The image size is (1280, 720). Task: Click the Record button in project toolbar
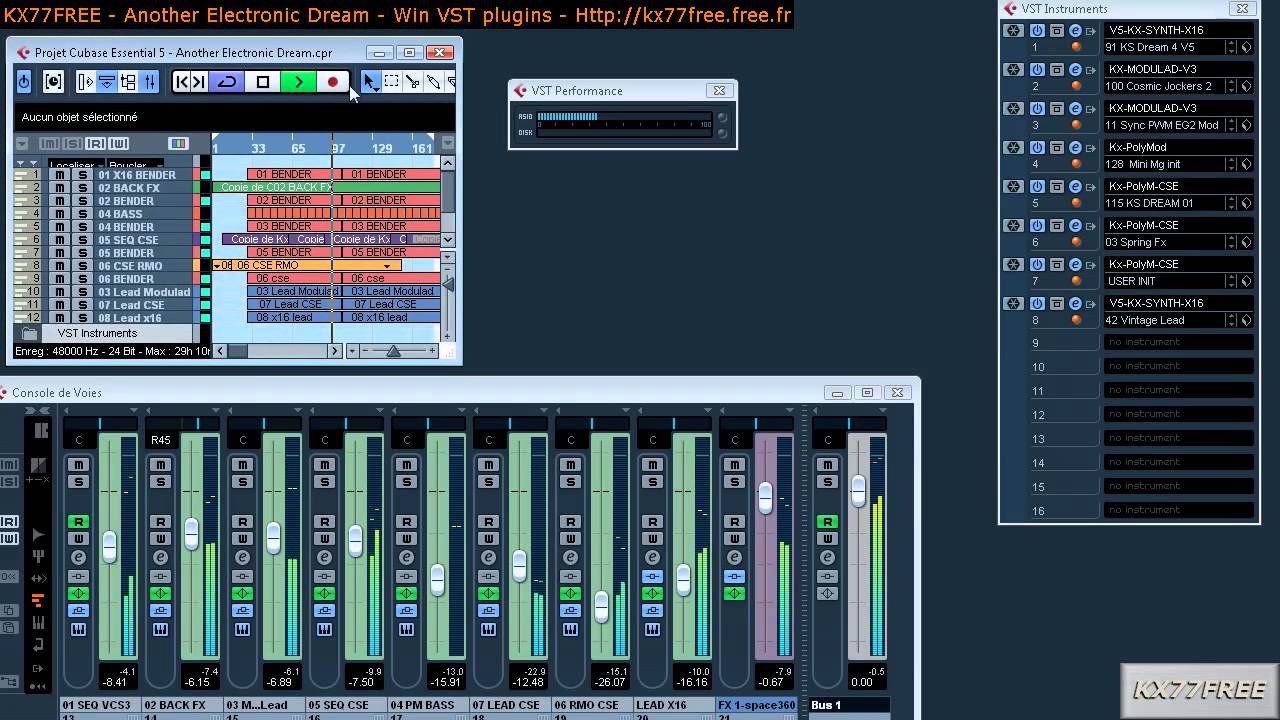pyautogui.click(x=333, y=82)
